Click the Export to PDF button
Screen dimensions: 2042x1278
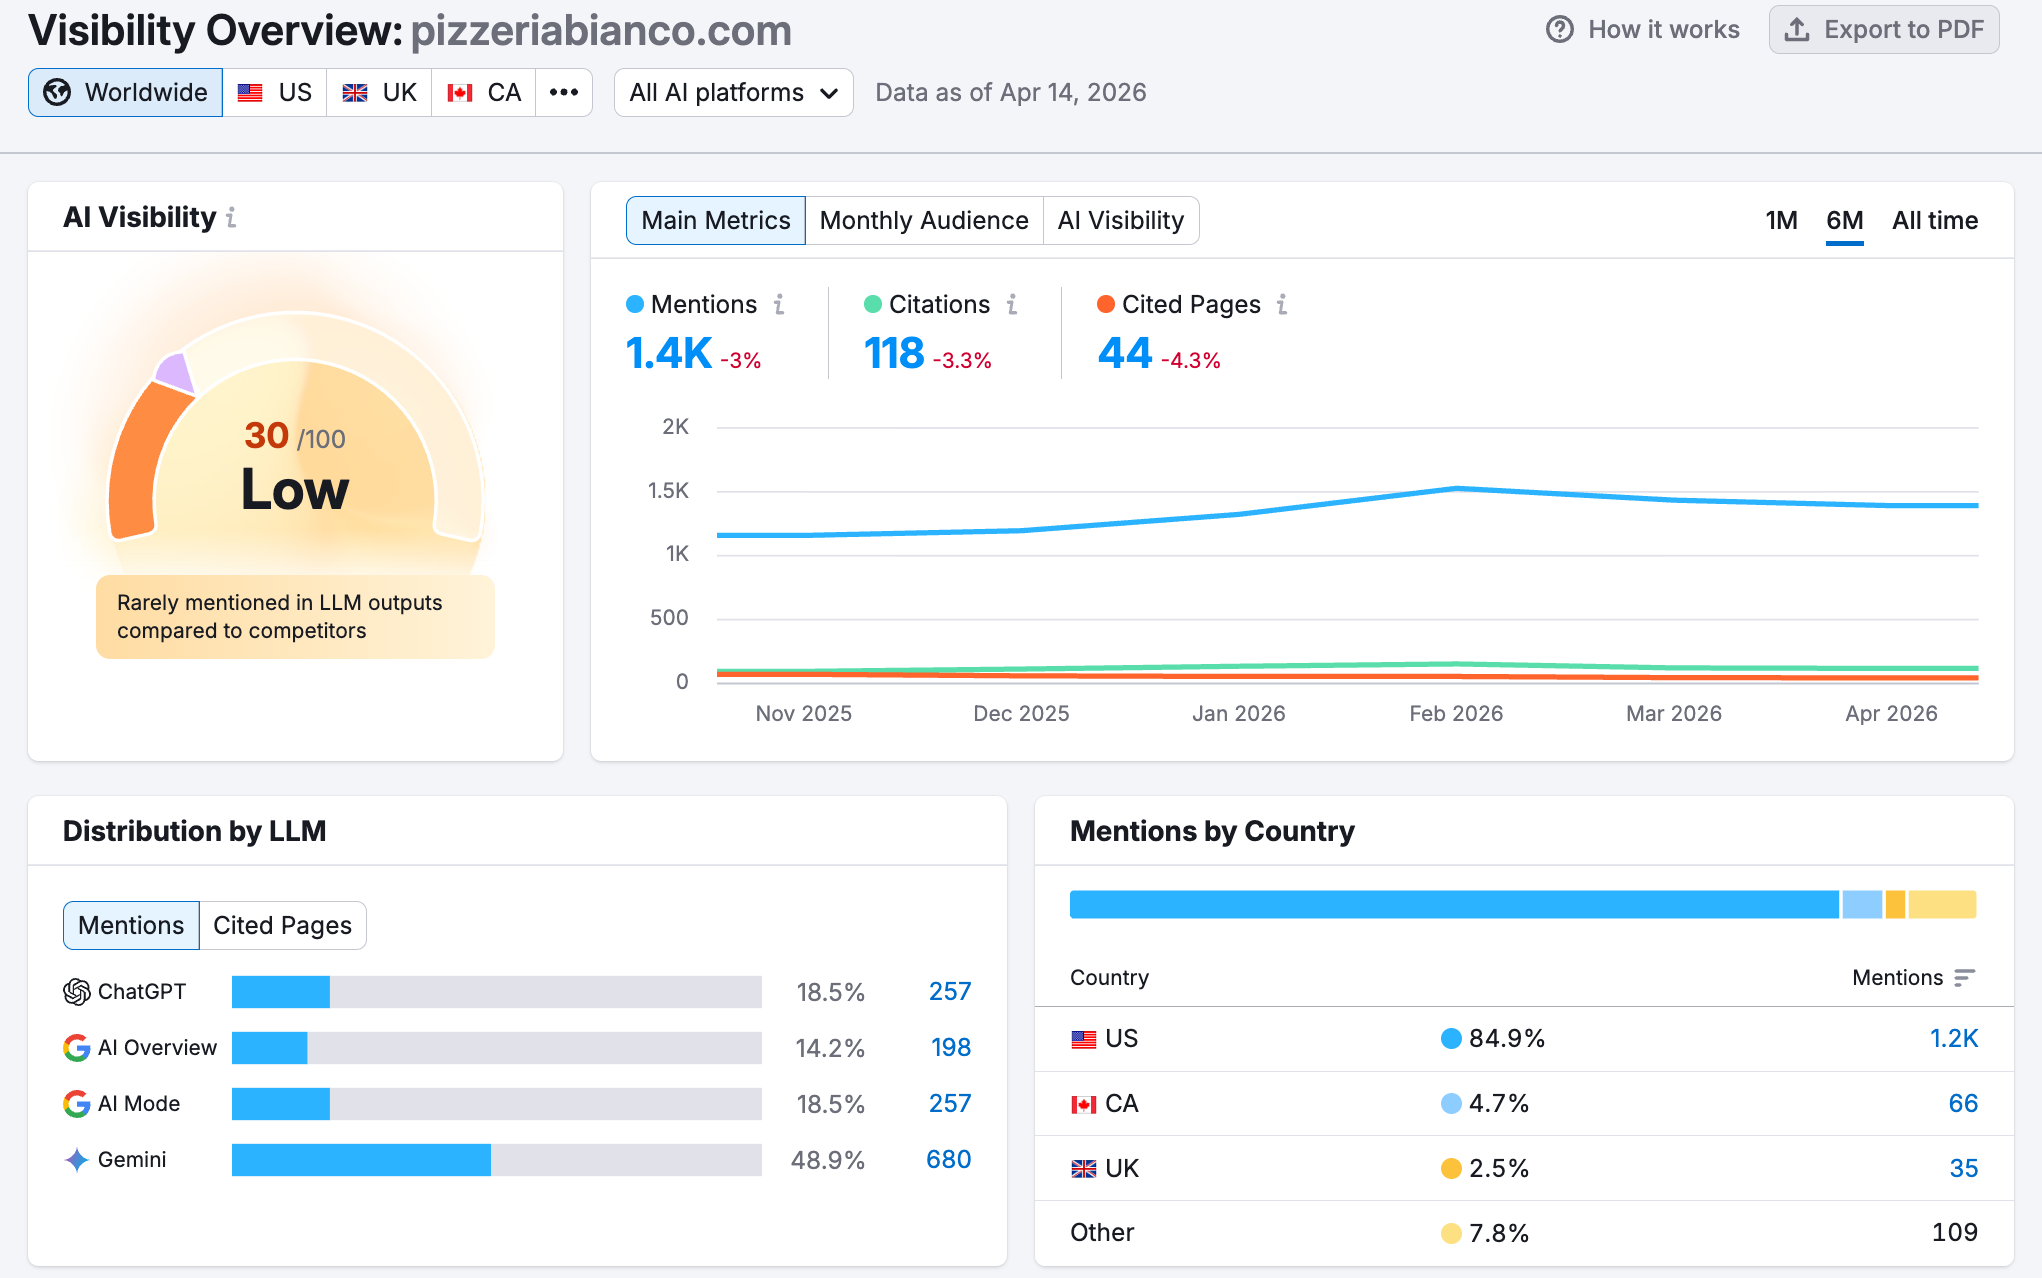click(x=1884, y=29)
